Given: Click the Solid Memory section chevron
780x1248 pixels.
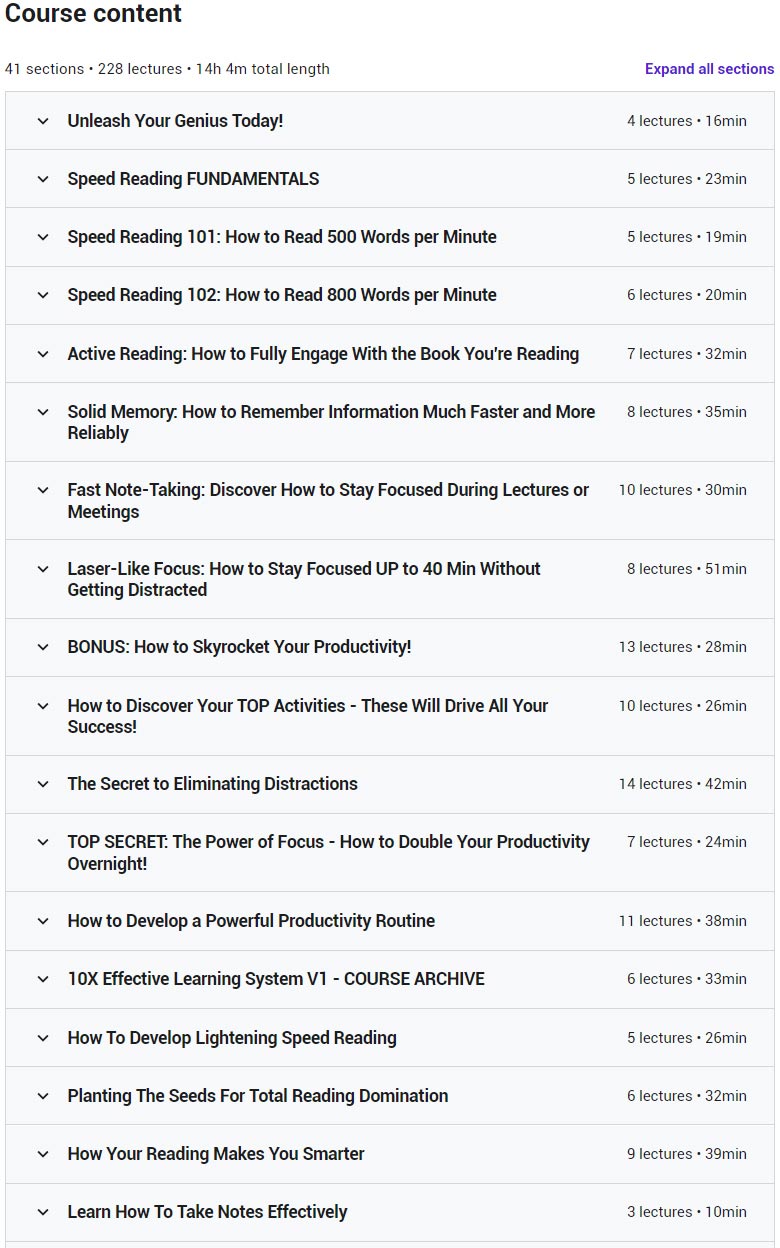Looking at the screenshot, I should (43, 412).
